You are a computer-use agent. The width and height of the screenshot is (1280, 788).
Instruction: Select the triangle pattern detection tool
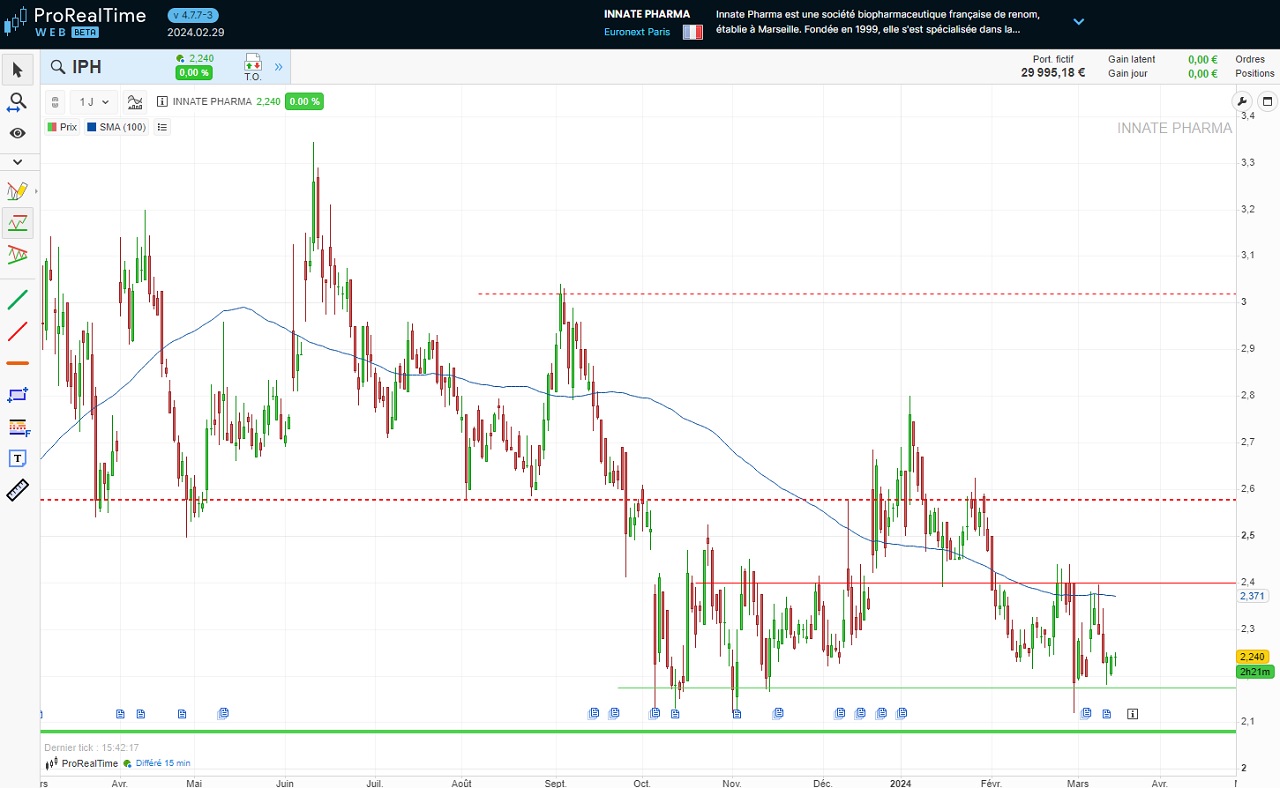17,254
